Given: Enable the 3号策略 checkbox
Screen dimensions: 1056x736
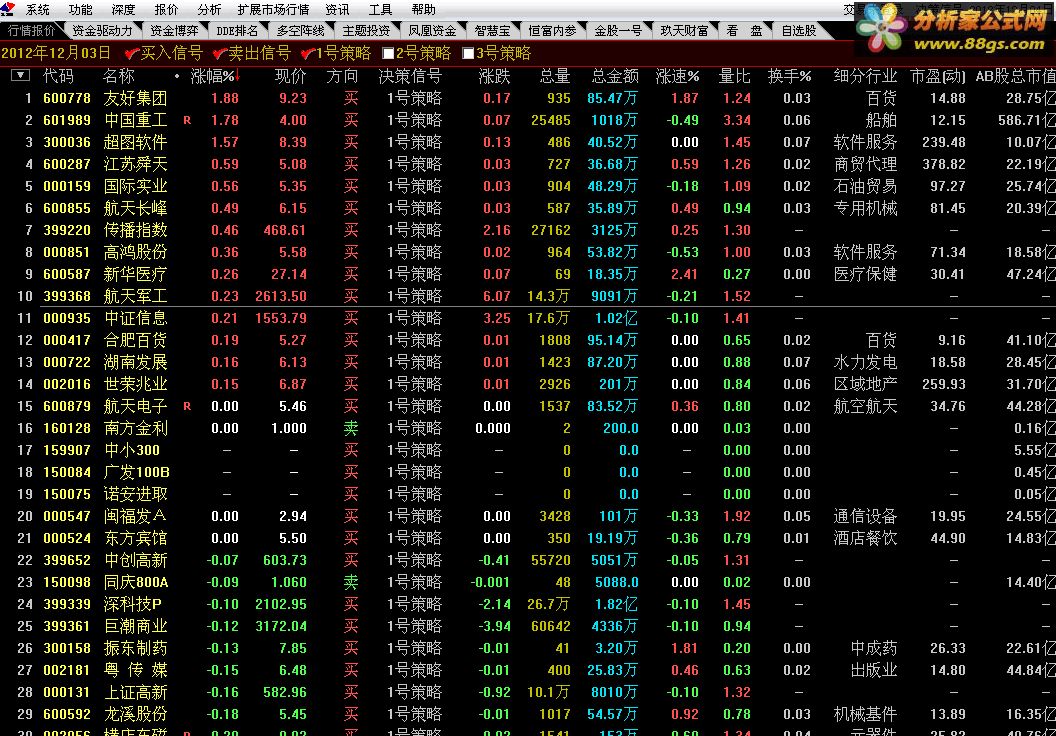Looking at the screenshot, I should [x=468, y=53].
